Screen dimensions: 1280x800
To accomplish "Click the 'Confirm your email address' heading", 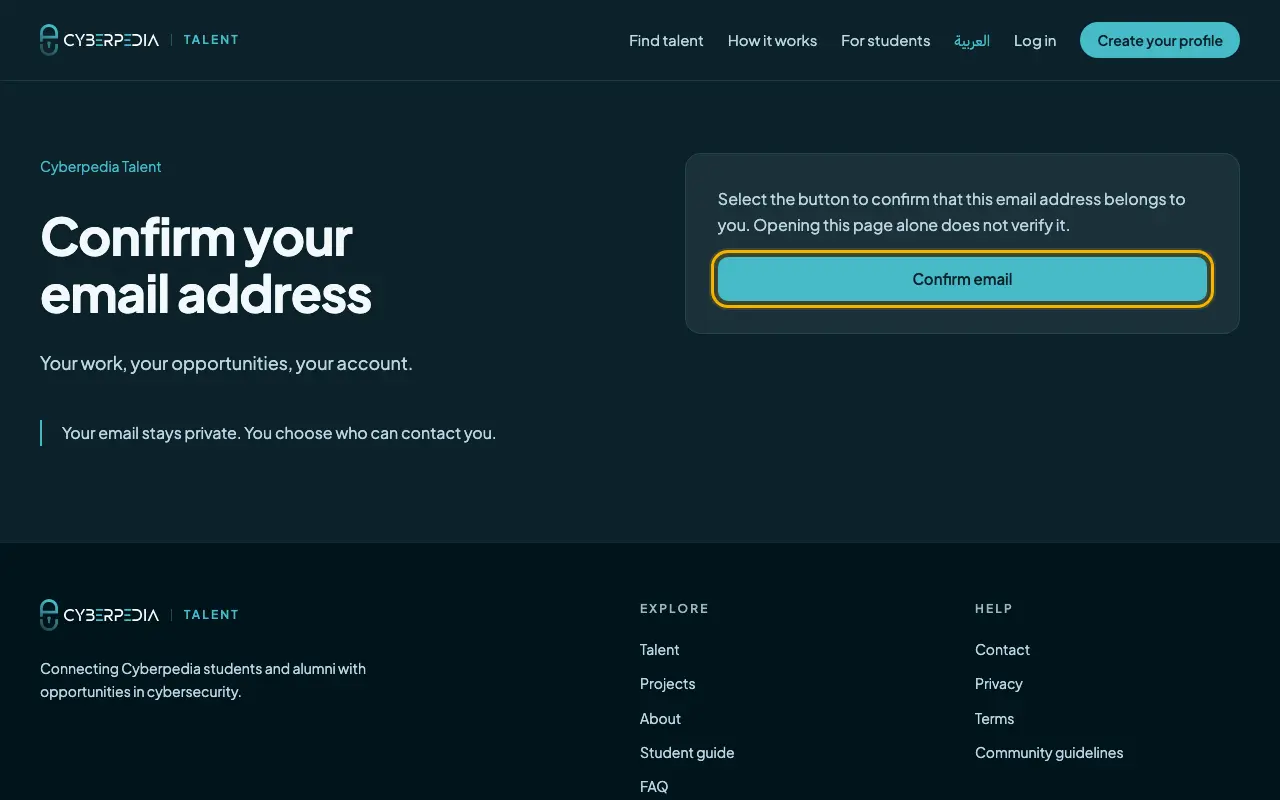I will [x=206, y=265].
